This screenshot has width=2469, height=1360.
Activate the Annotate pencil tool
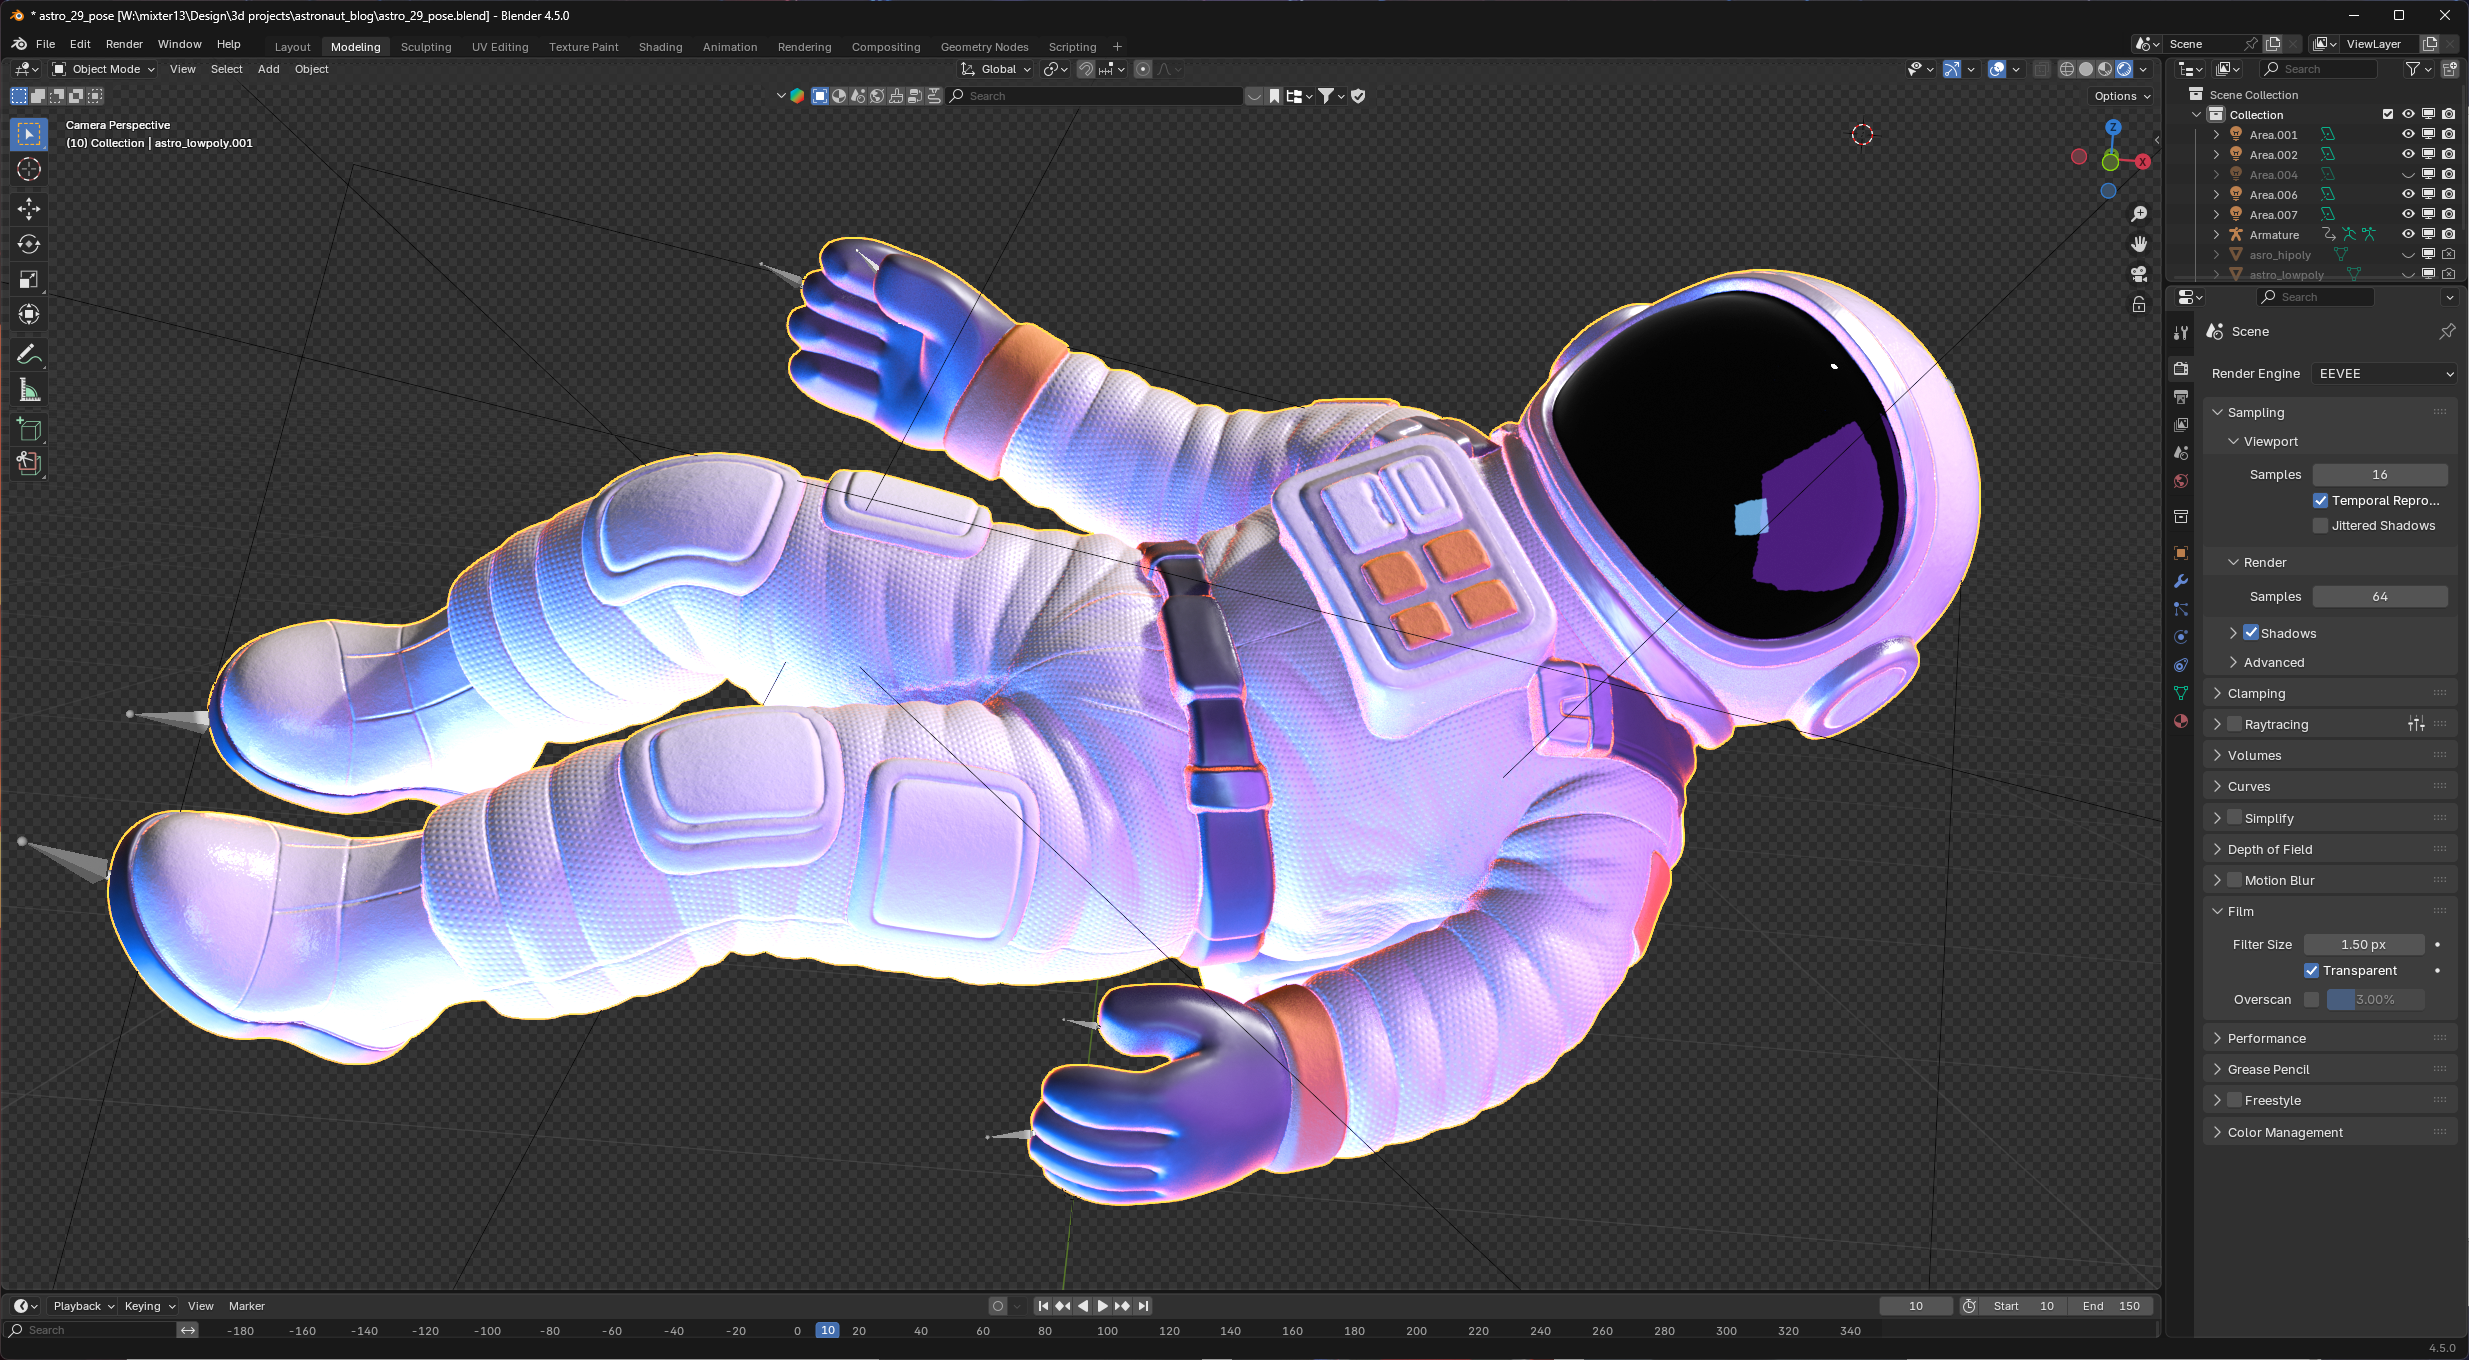29,355
